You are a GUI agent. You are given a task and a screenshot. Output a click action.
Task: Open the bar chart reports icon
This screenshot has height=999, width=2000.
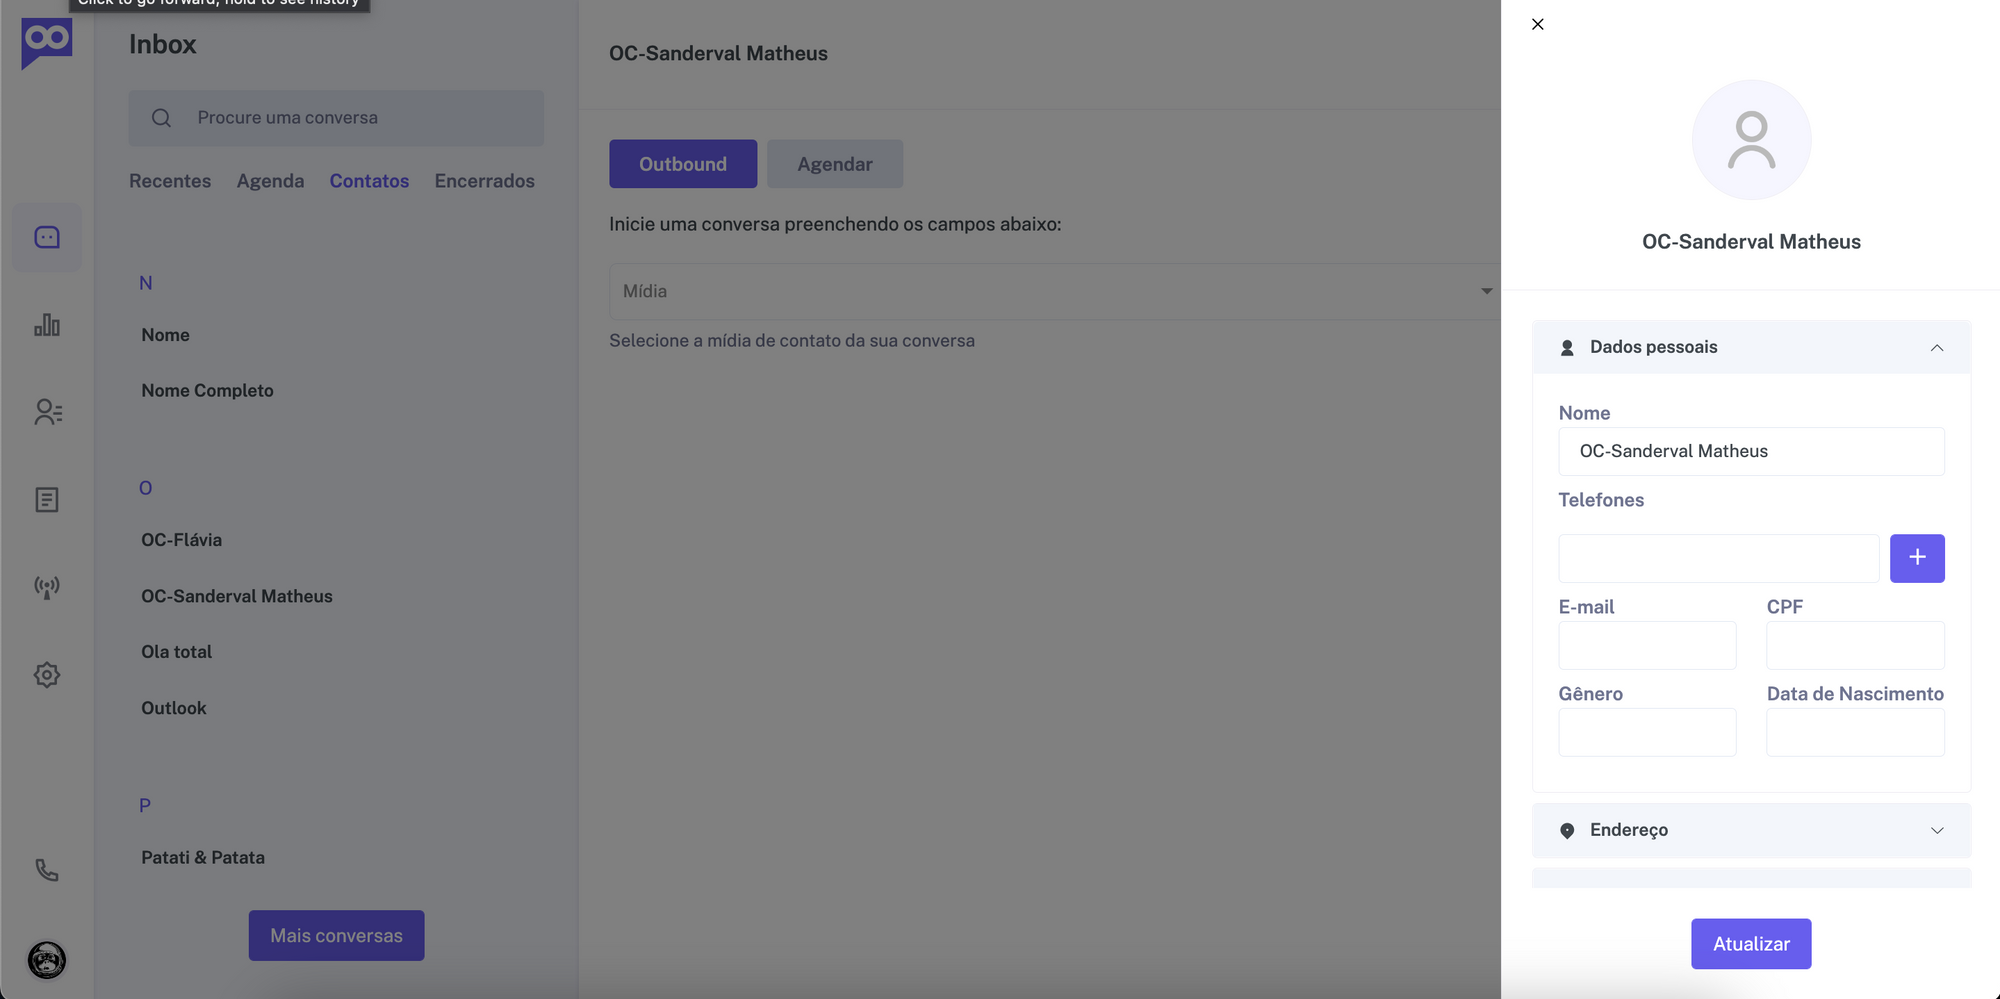(x=47, y=325)
